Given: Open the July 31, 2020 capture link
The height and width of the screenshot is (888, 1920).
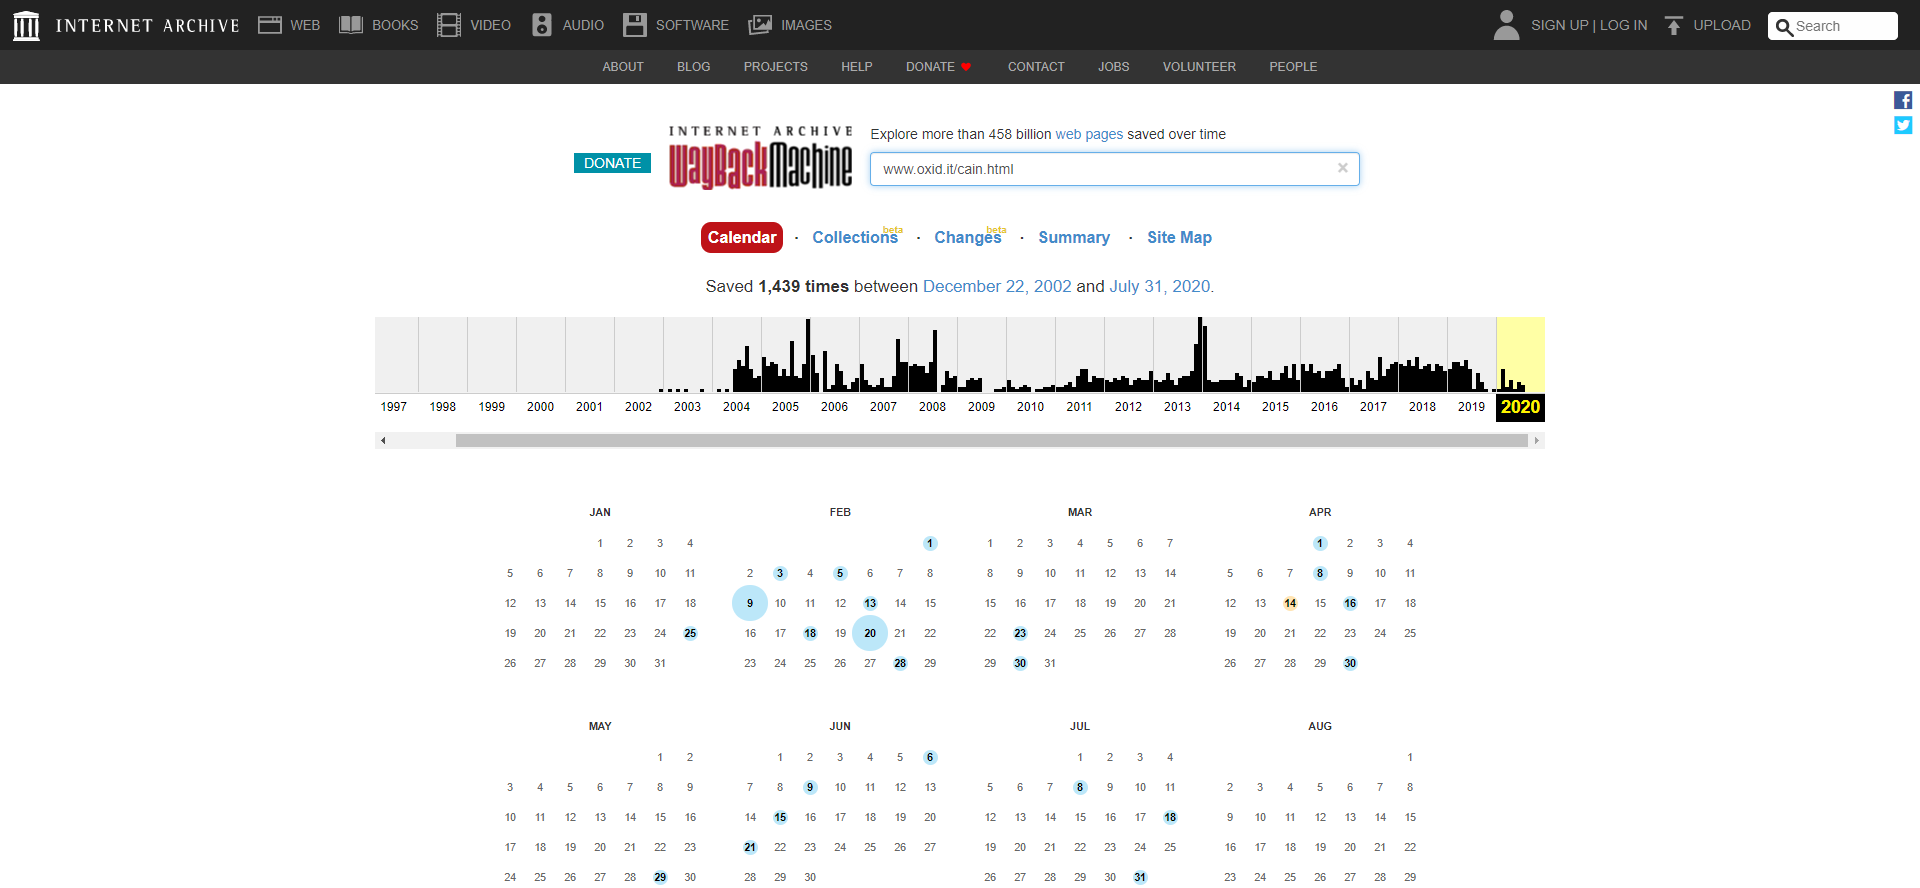Looking at the screenshot, I should point(1160,286).
